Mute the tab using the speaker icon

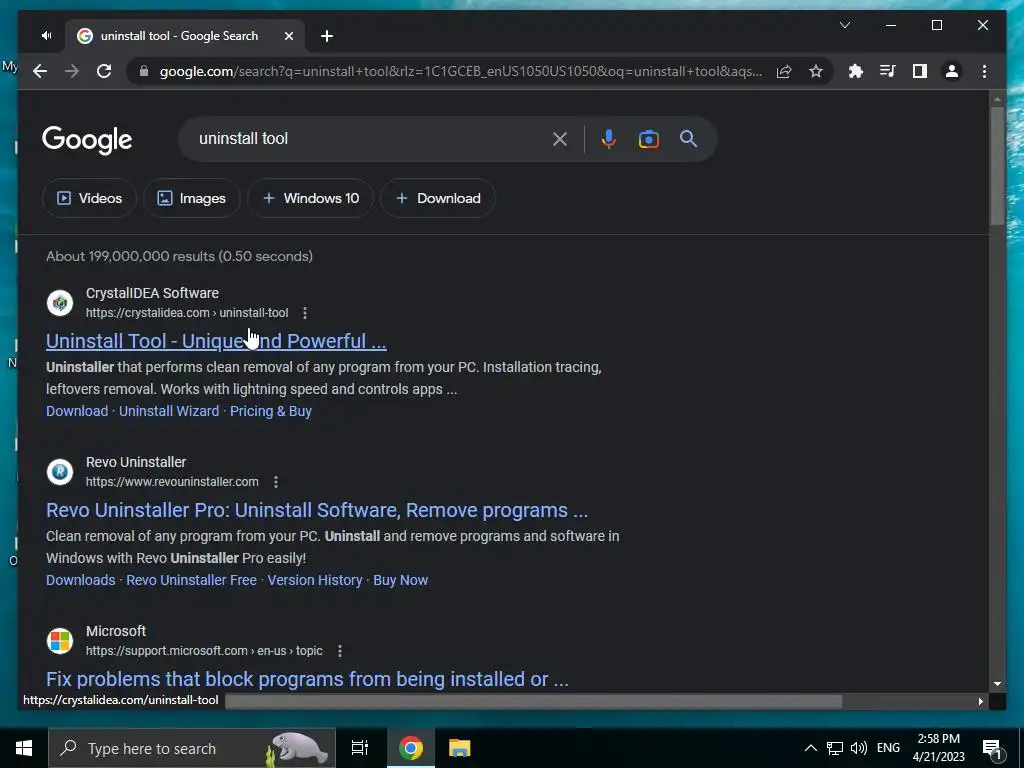46,36
